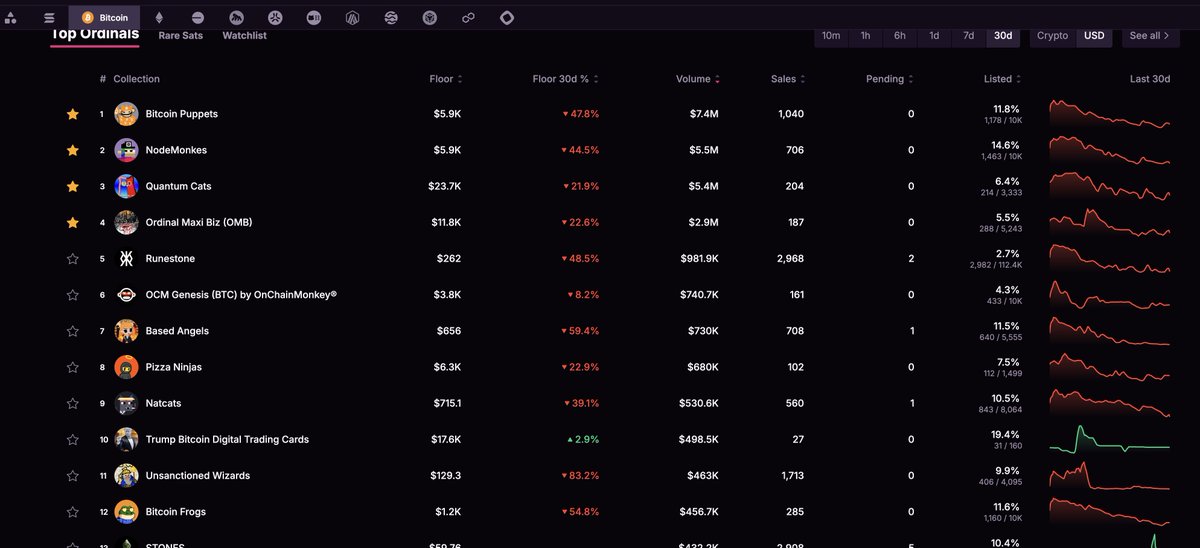Viewport: 1200px width, 548px height.
Task: Select the Sei wave chain icon
Action: point(391,18)
